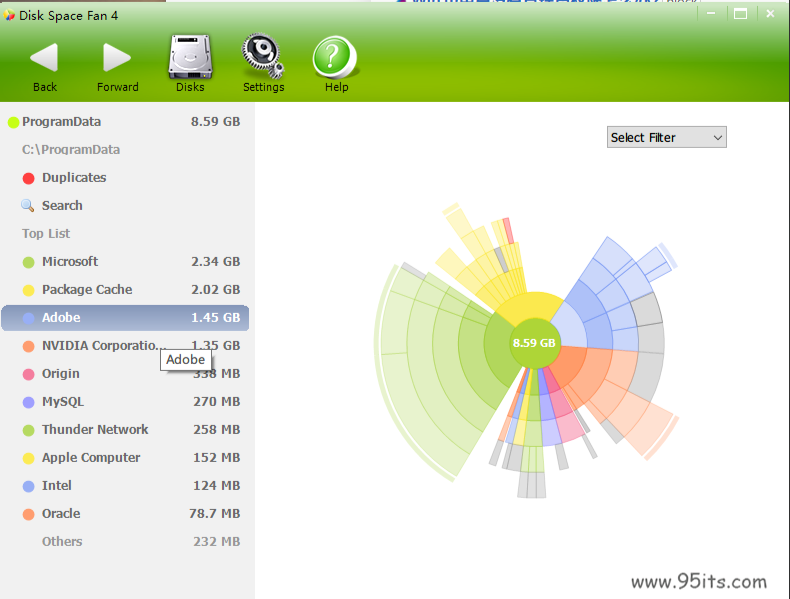Click the 2.34 GB size value
Screen dimensions: 790x599
[x=216, y=261]
